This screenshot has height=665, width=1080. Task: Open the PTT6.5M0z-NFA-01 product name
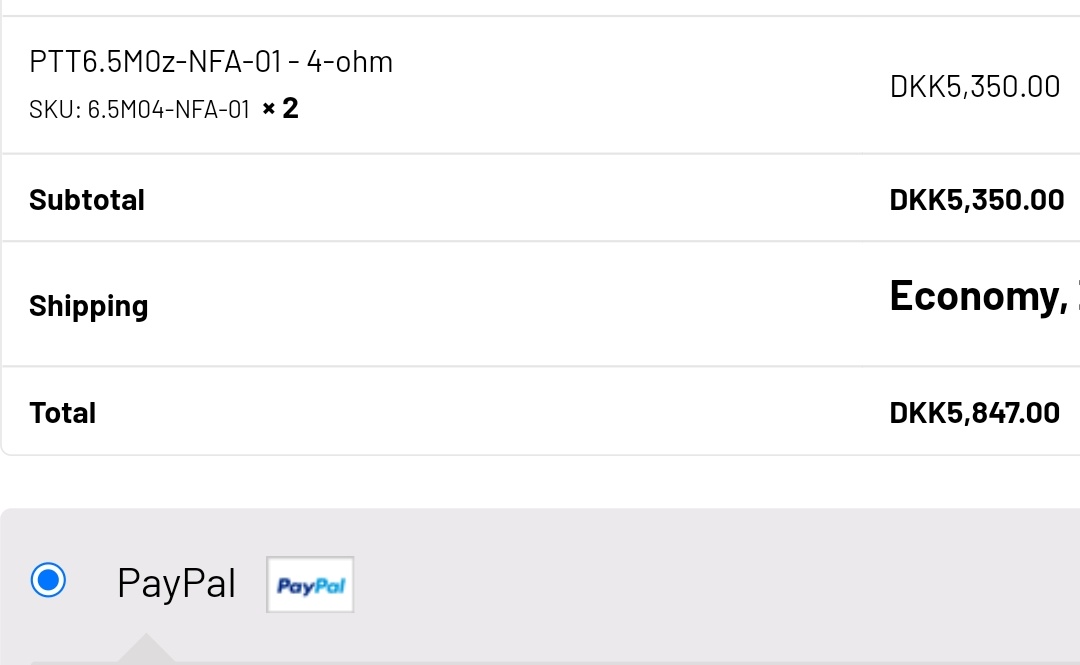tap(156, 62)
